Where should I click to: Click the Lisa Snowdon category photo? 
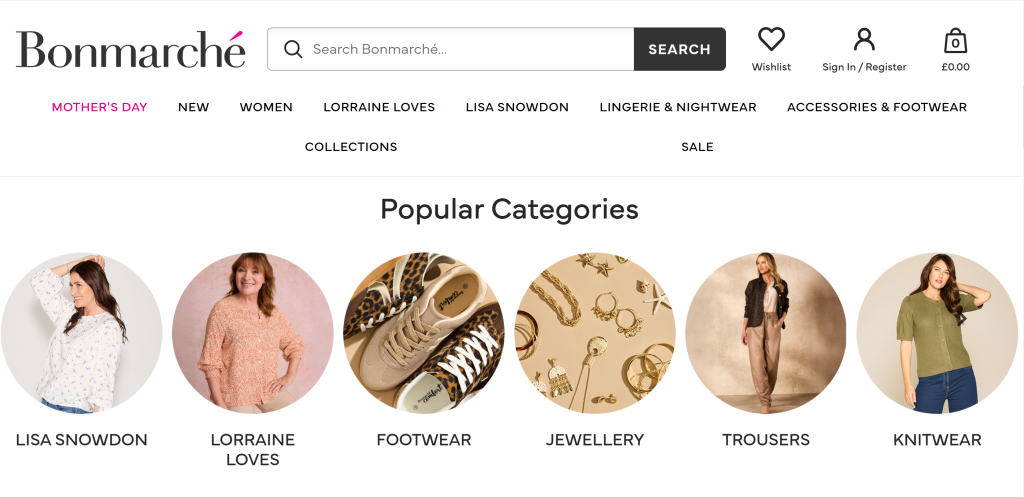pos(82,333)
